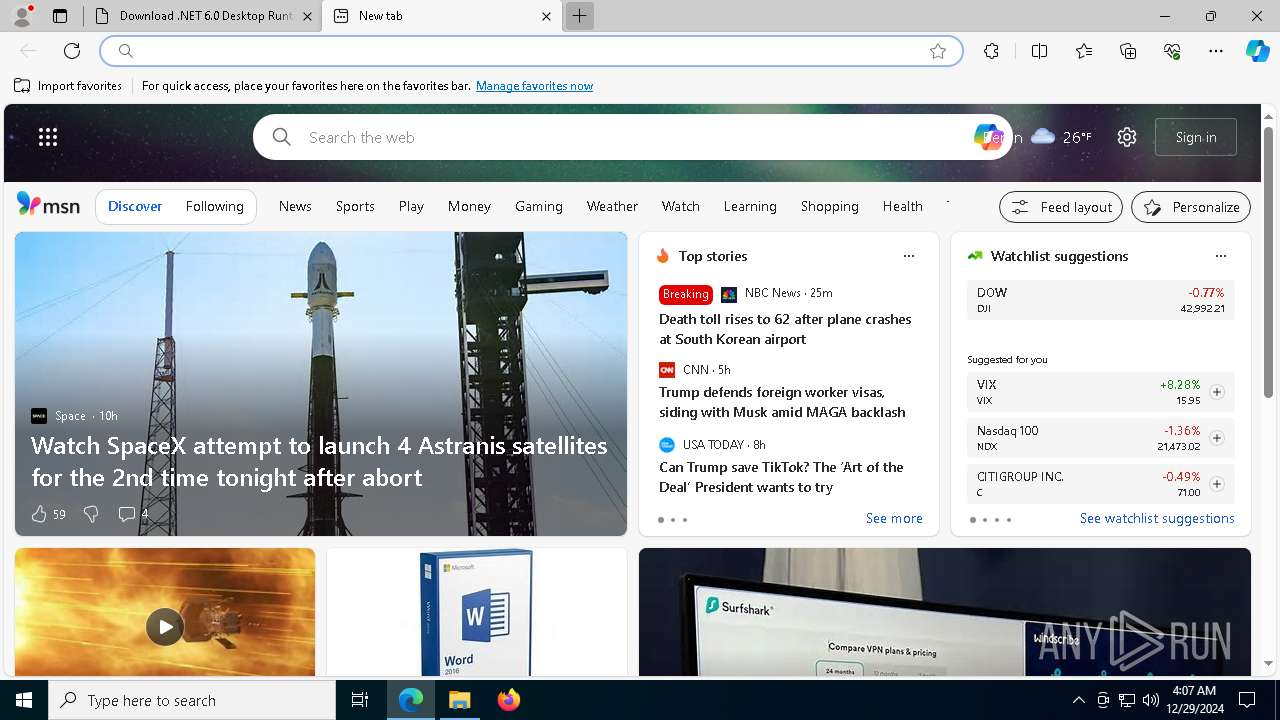Open the News category
1280x720 pixels.
click(x=295, y=206)
